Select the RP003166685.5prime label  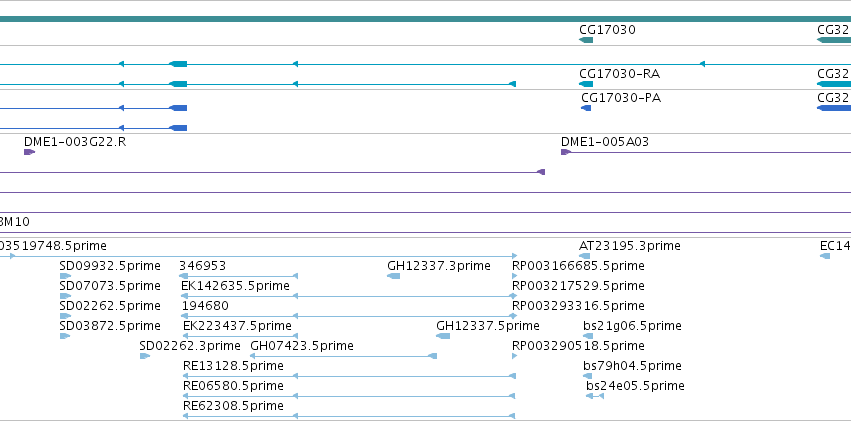[x=579, y=265]
